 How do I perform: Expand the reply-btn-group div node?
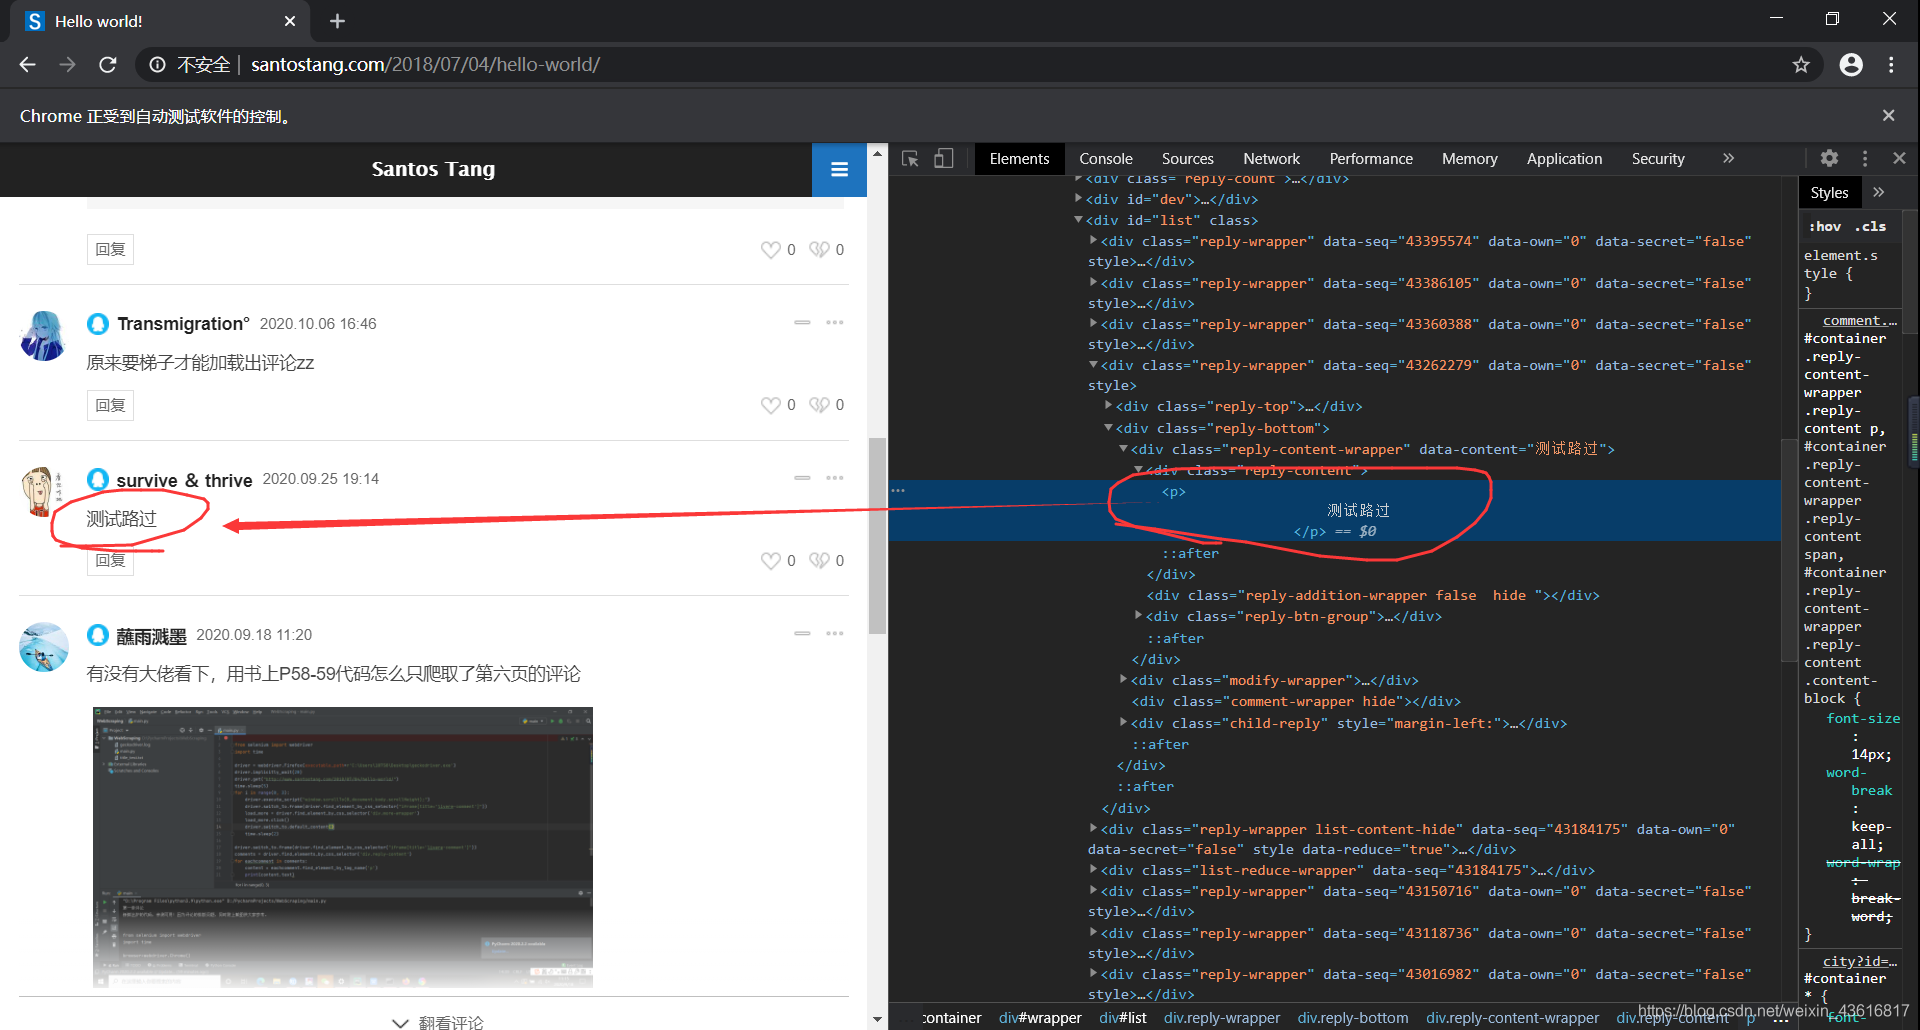(x=1138, y=616)
